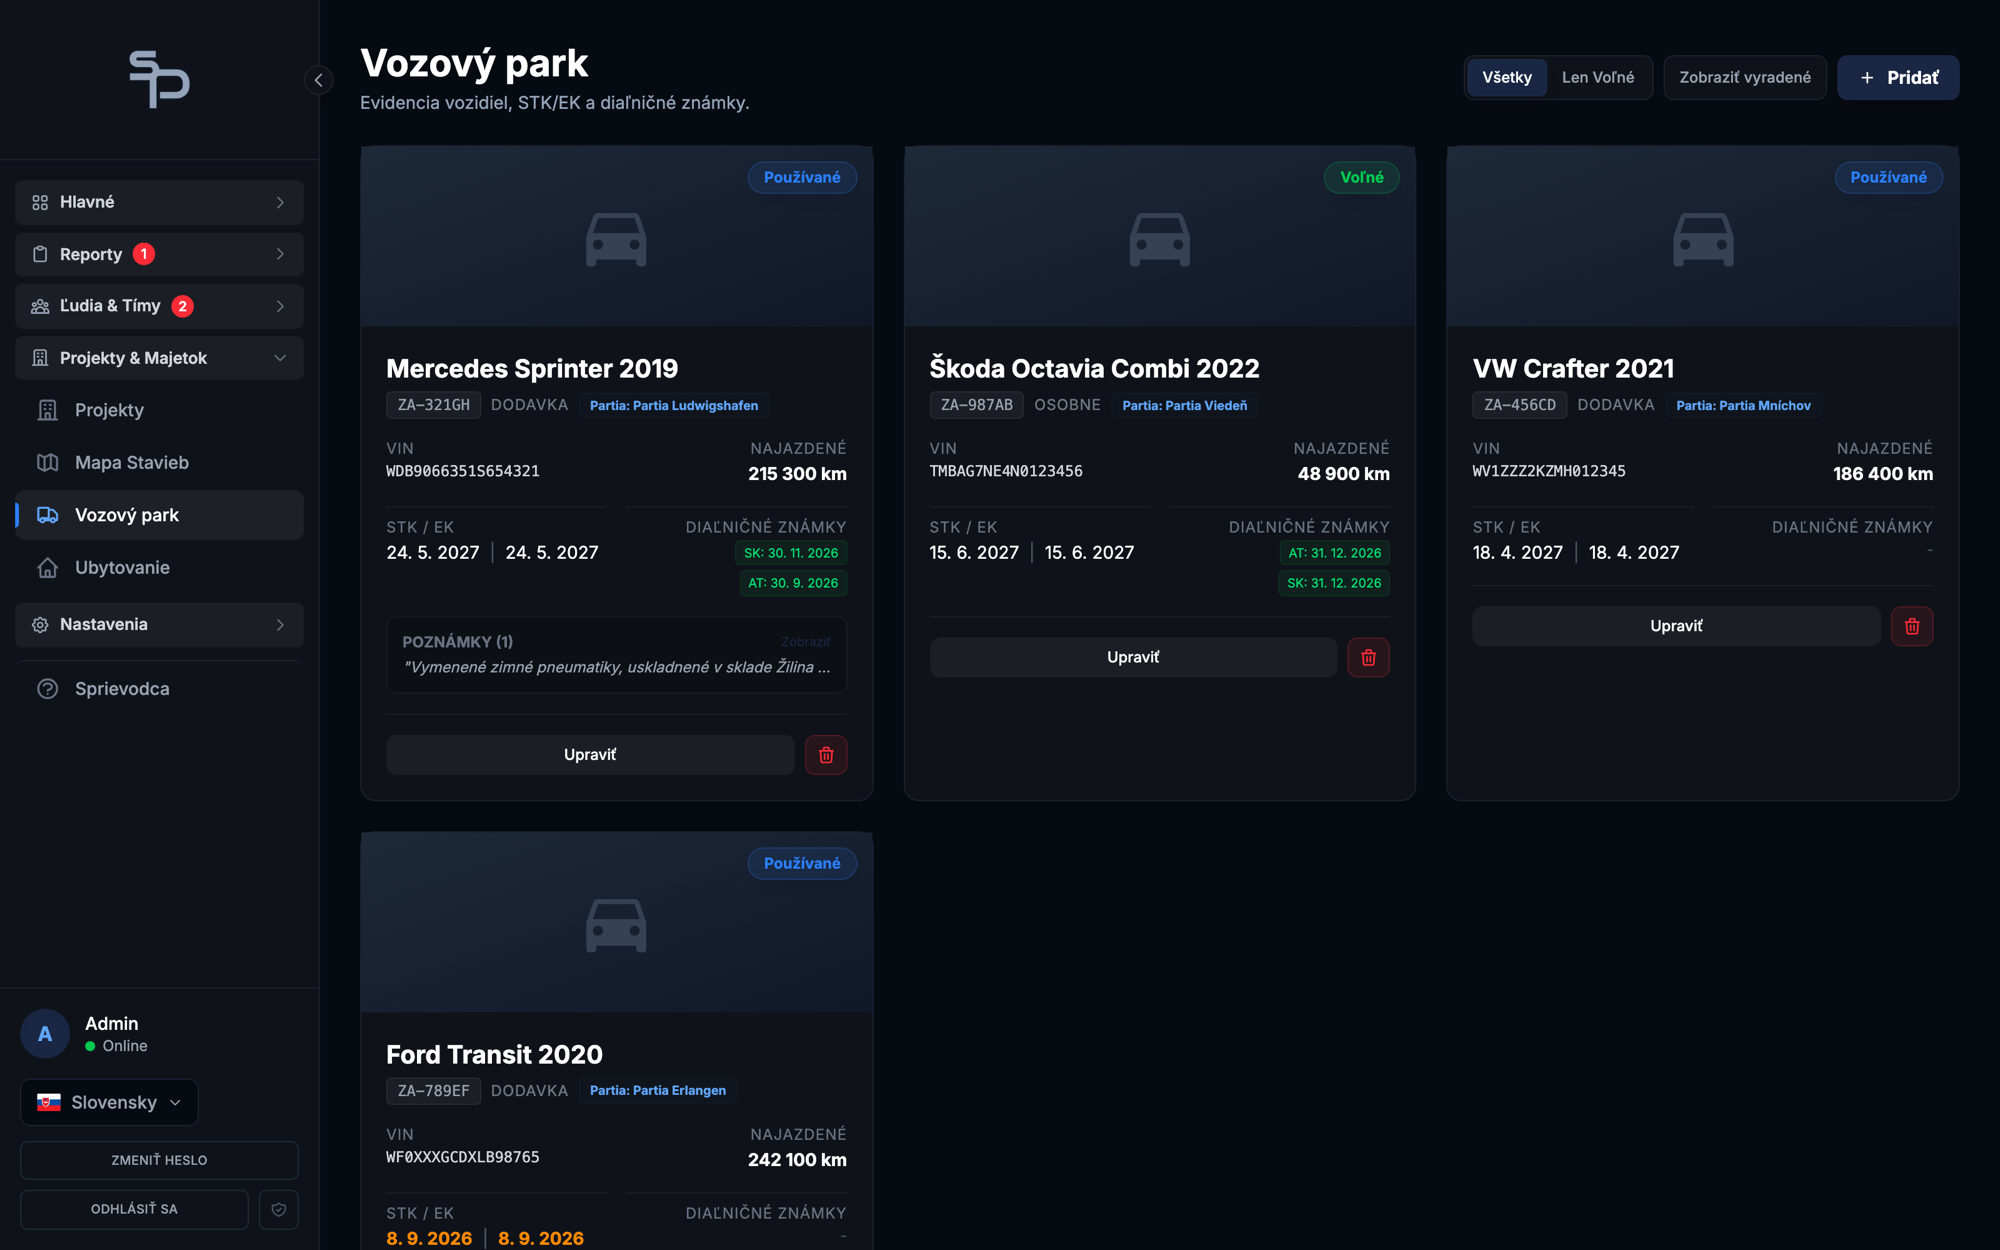
Task: Click the AT: 30. 9. 2026 vignette tag
Action: 793,583
